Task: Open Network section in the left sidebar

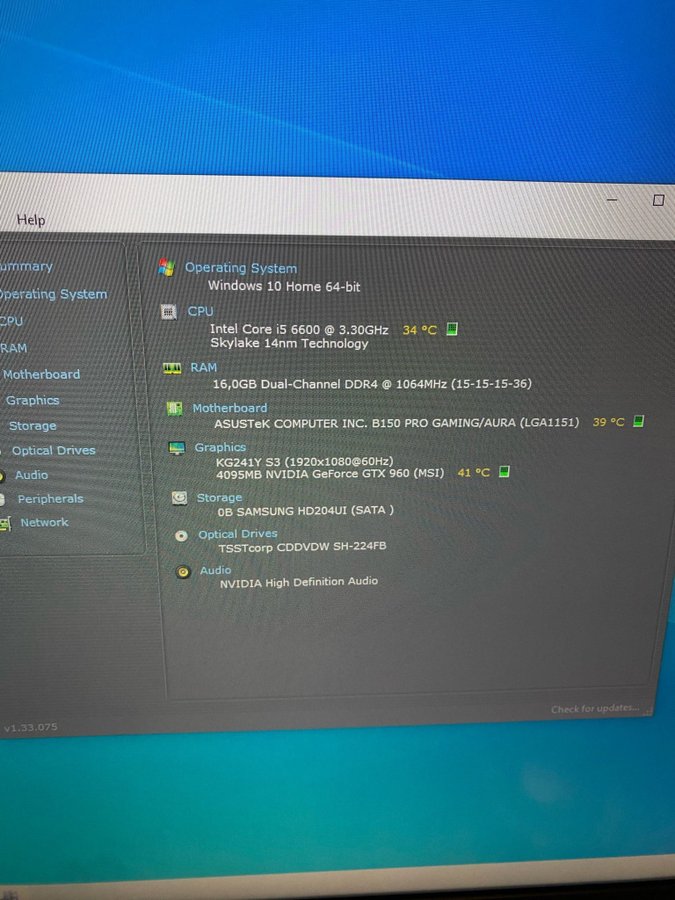Action: 44,522
